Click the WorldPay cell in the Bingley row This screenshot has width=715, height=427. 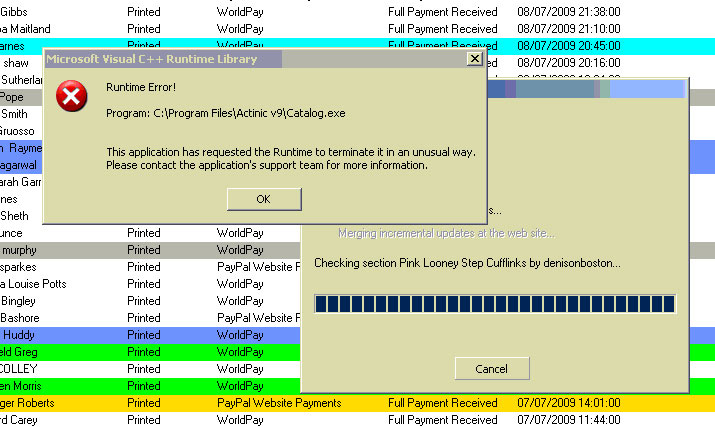240,301
